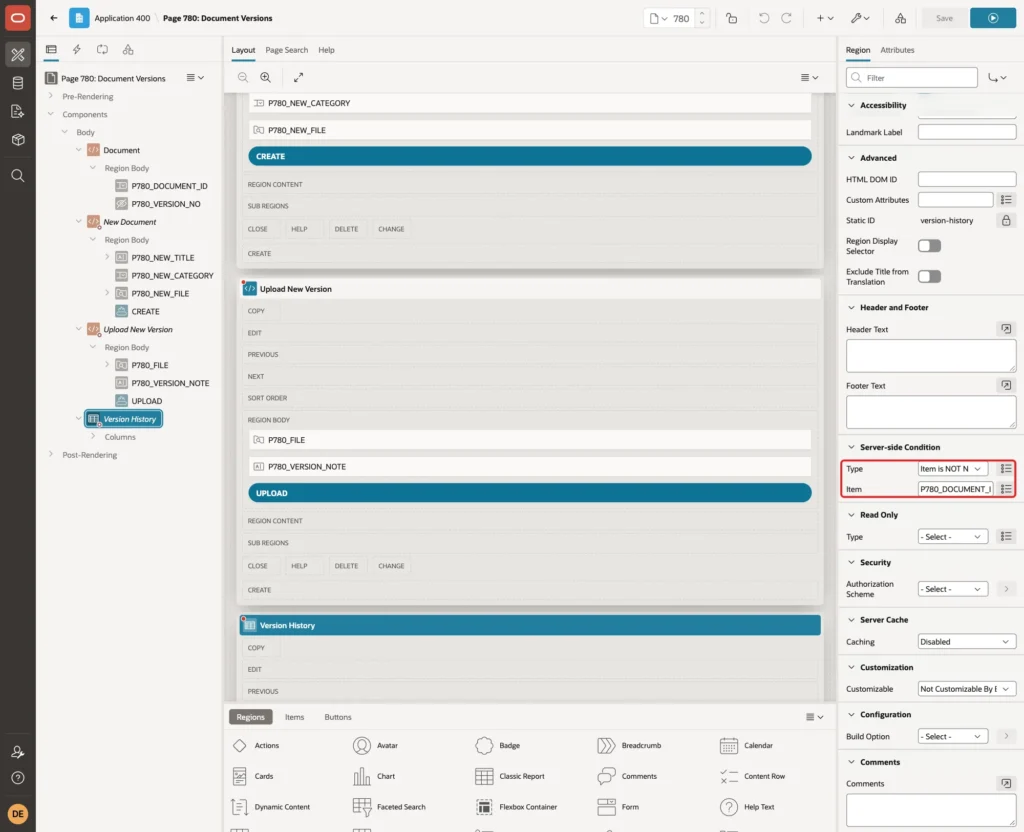Viewport: 1024px width, 832px height.
Task: Open the Server-side Condition Type dropdown
Action: pos(952,469)
